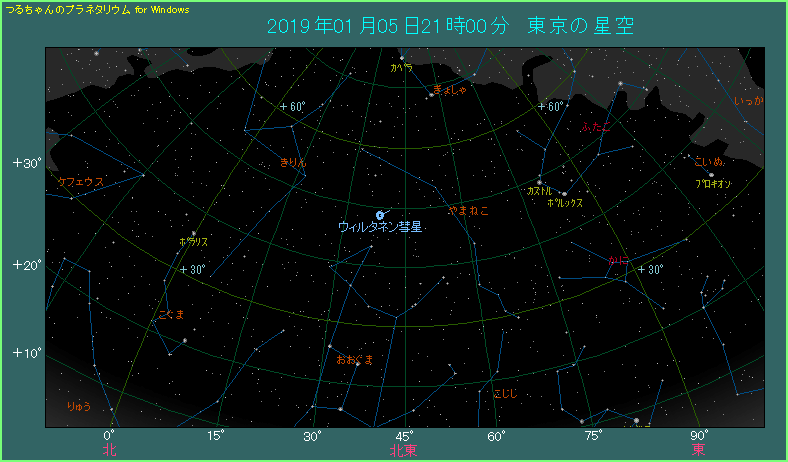The width and height of the screenshot is (788, 462).
Task: Select the Polaris star dot
Action: click(x=194, y=233)
